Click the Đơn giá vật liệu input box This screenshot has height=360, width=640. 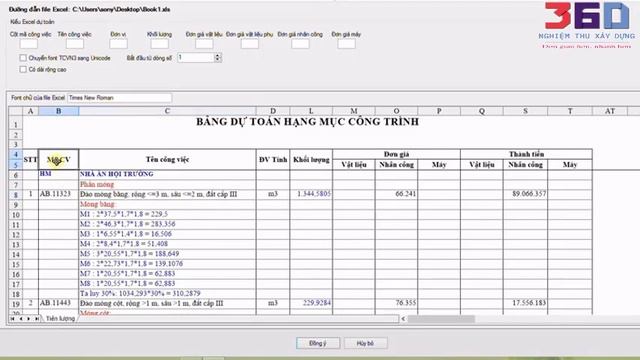[x=204, y=44]
